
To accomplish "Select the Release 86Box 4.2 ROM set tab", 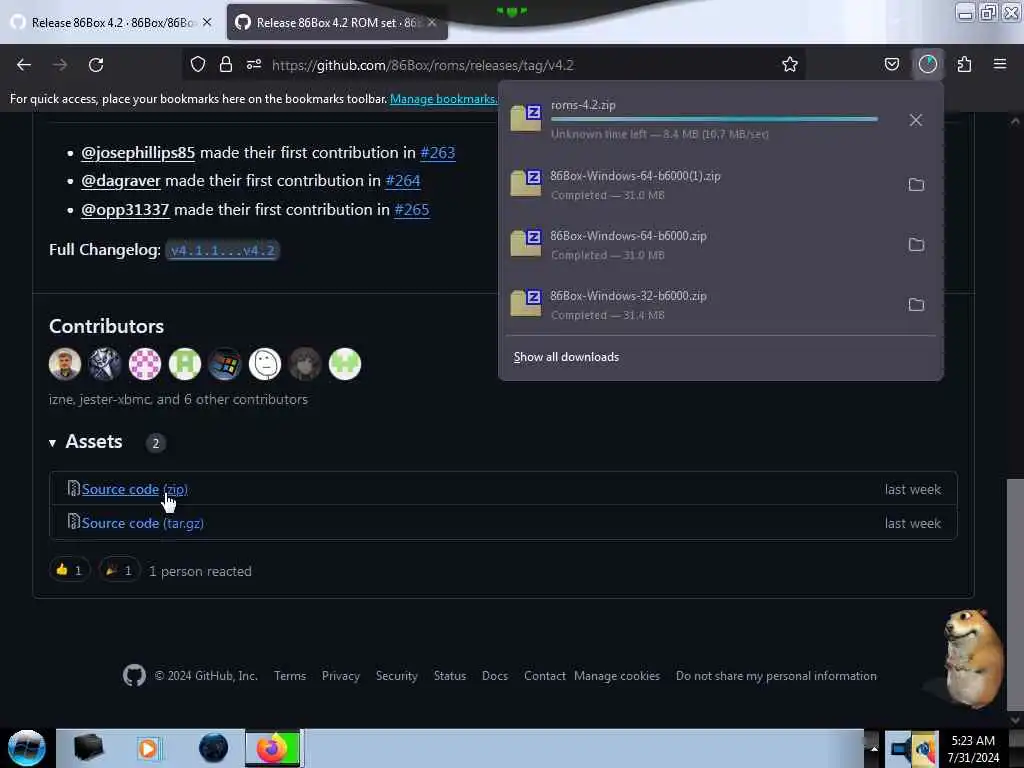I will pos(336,23).
